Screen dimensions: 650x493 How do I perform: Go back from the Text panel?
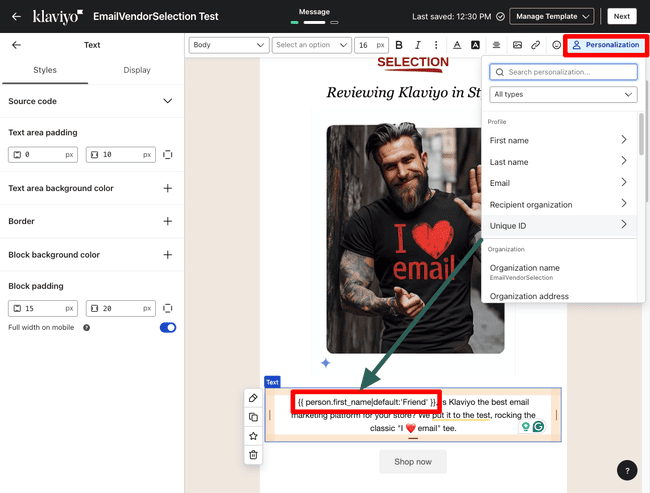pos(16,45)
